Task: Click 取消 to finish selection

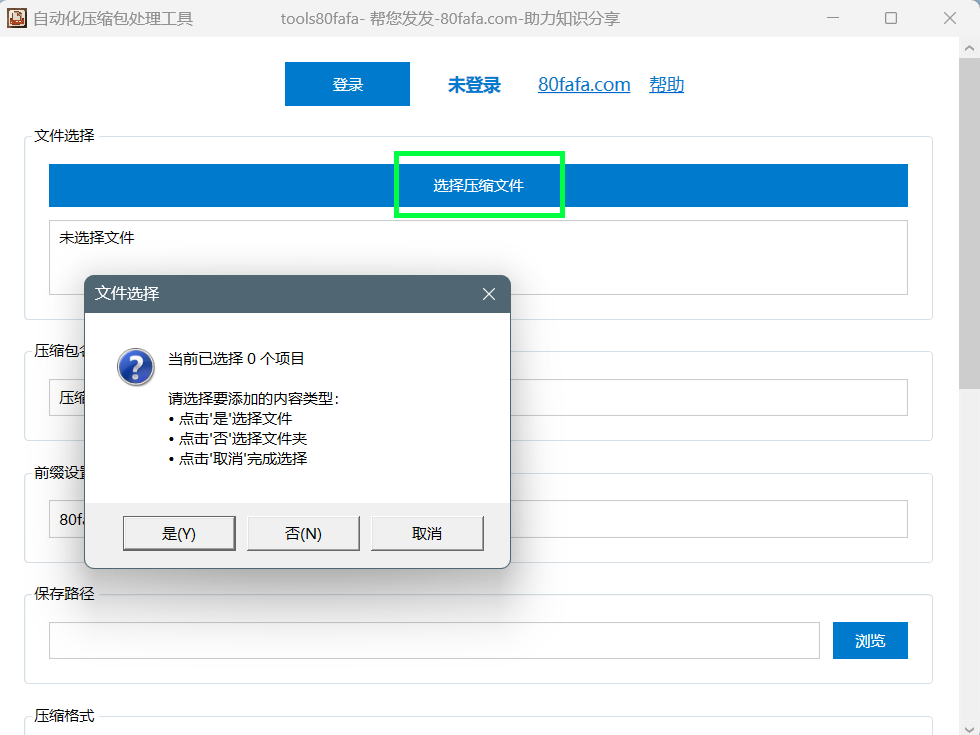Action: (427, 533)
